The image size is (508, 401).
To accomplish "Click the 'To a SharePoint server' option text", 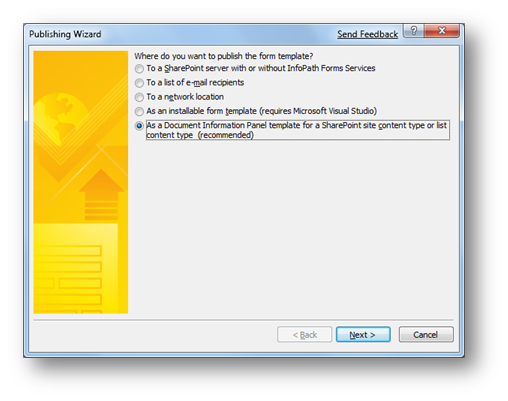I will tap(261, 68).
